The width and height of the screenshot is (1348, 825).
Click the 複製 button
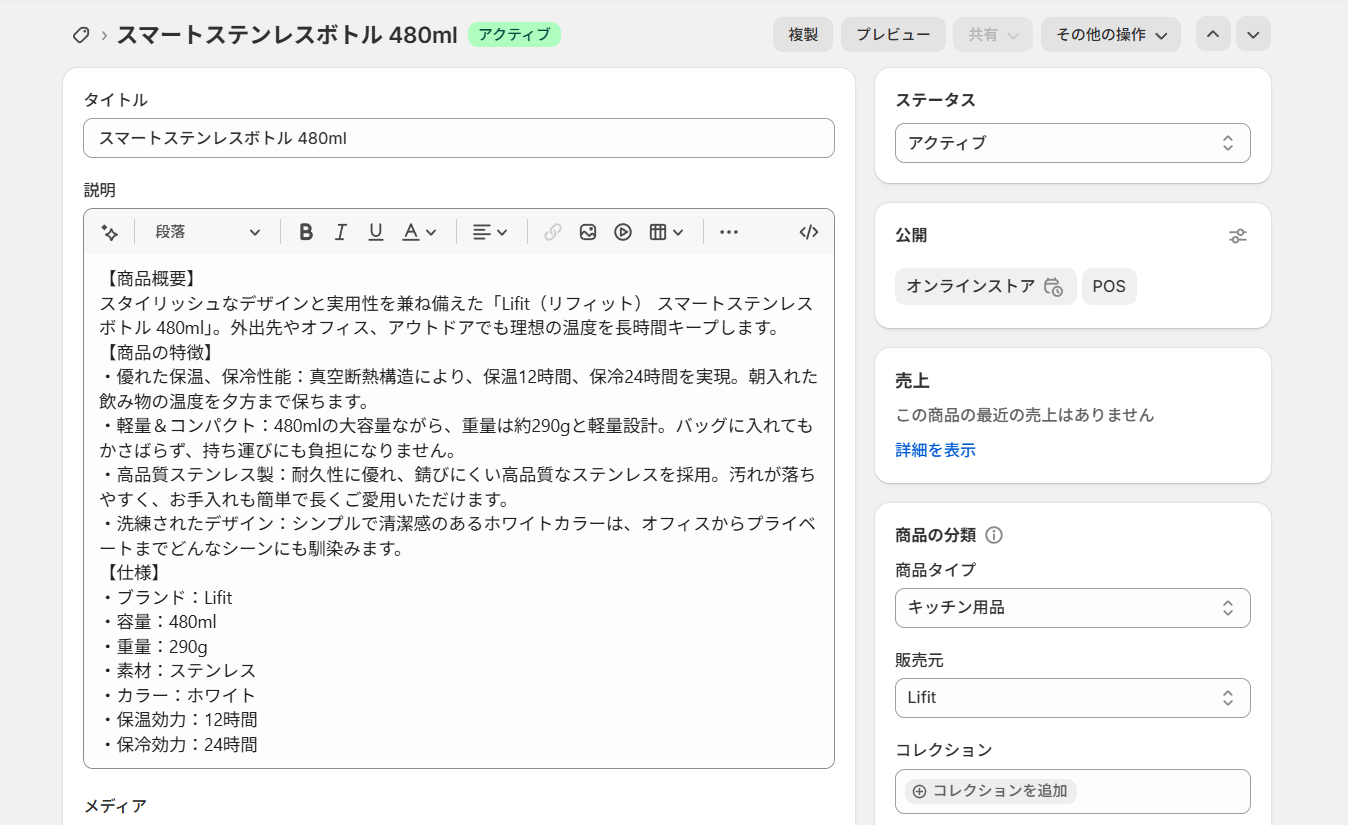[803, 34]
